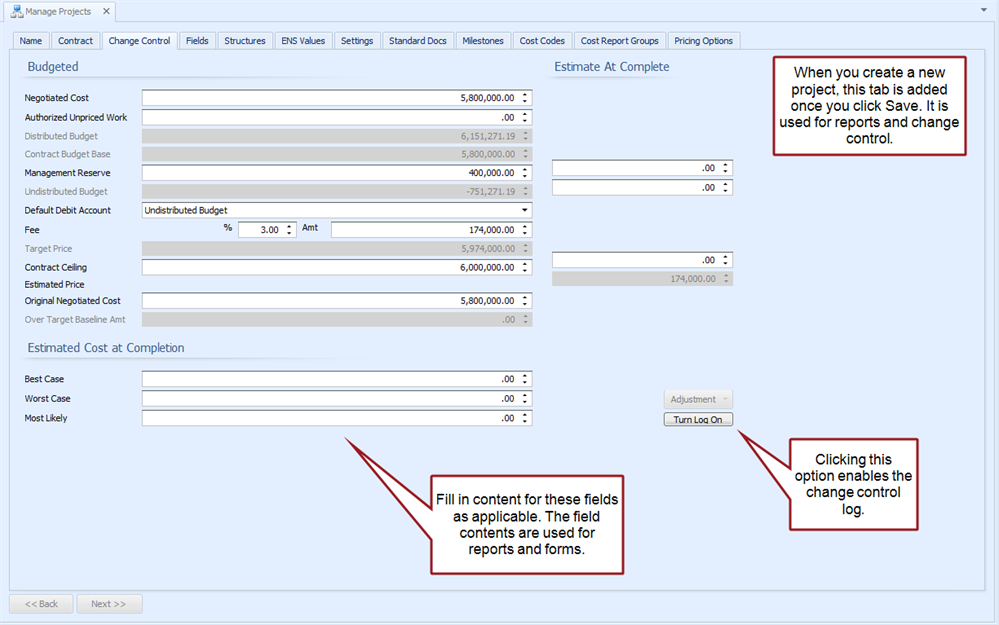Click the Turn Log On button
The image size is (999, 625).
698,420
